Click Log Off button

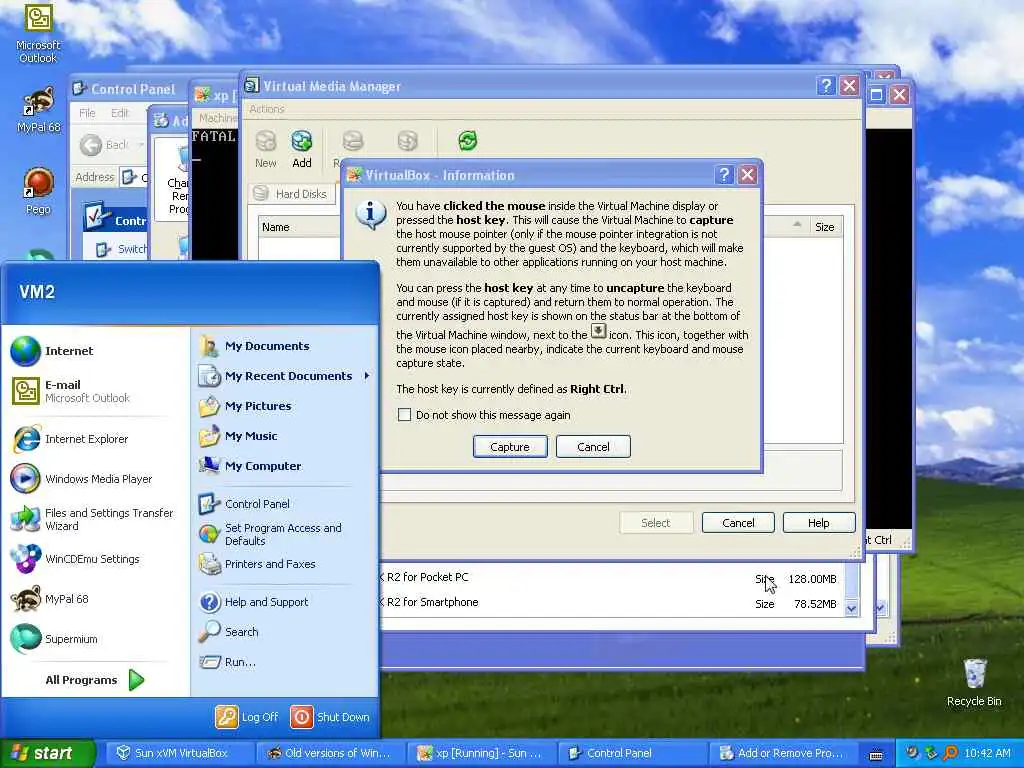(x=247, y=717)
